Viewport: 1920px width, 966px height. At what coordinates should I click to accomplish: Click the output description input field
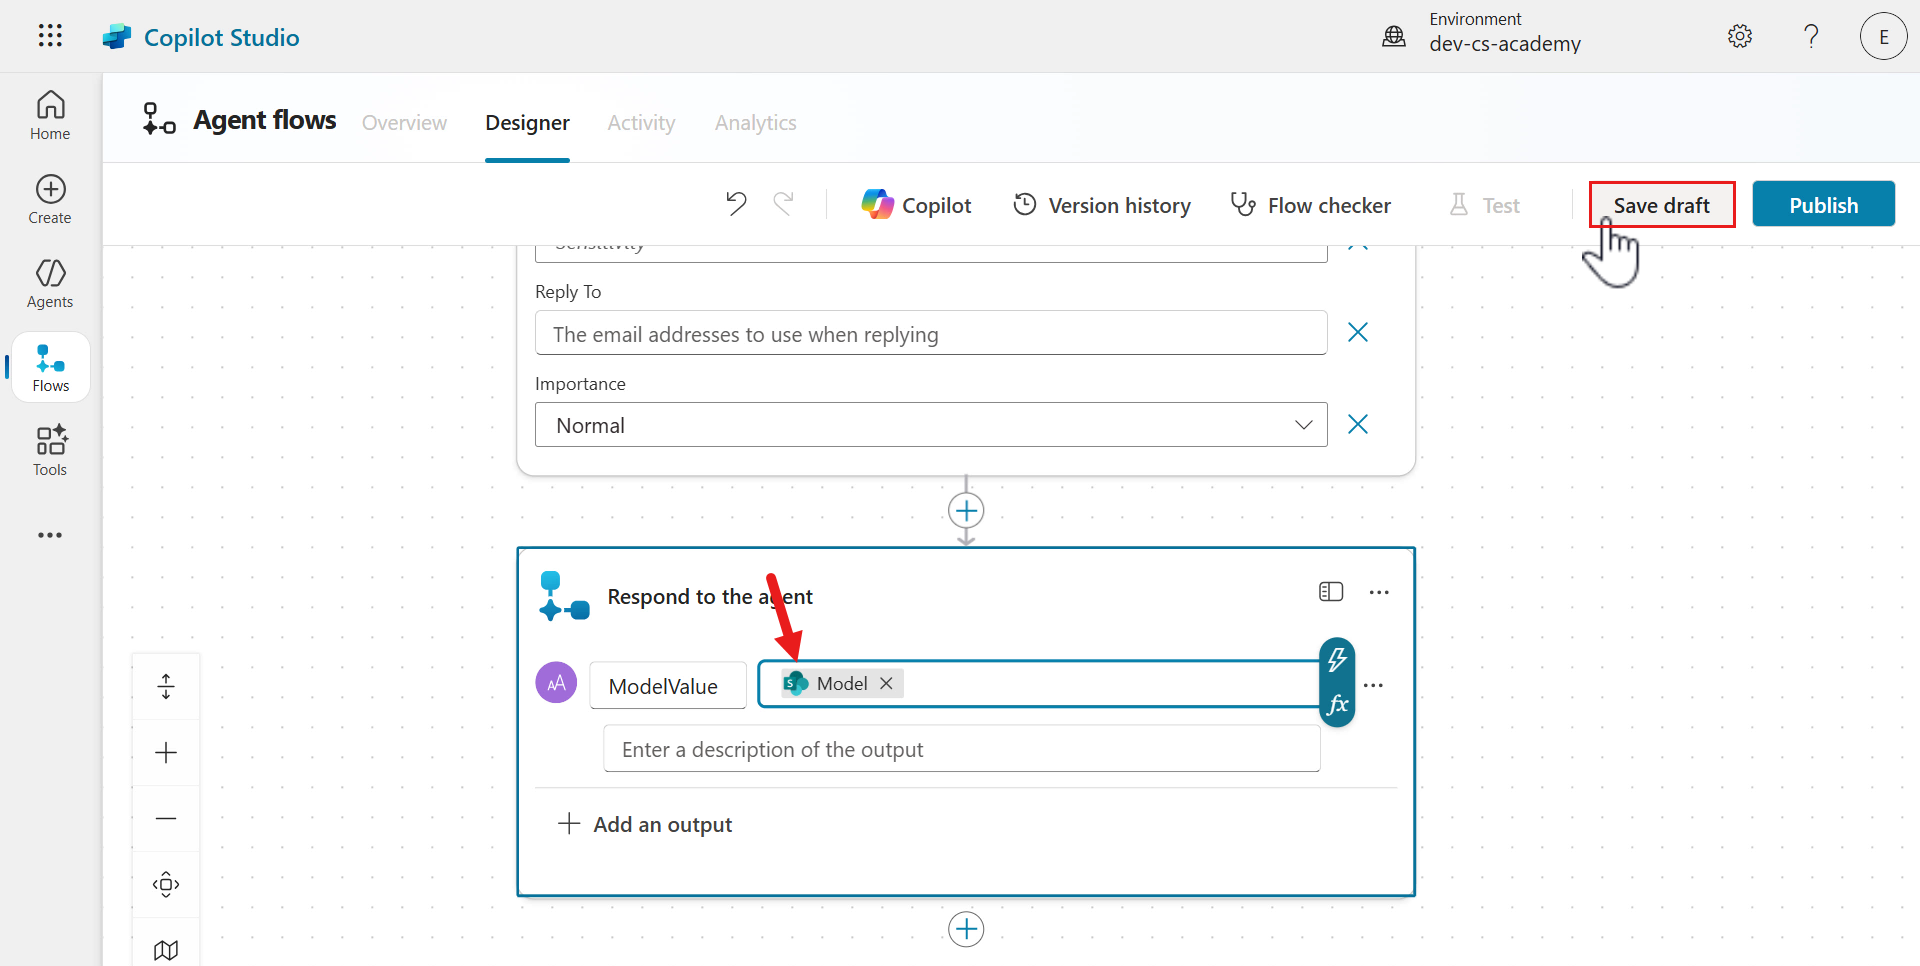pos(961,749)
